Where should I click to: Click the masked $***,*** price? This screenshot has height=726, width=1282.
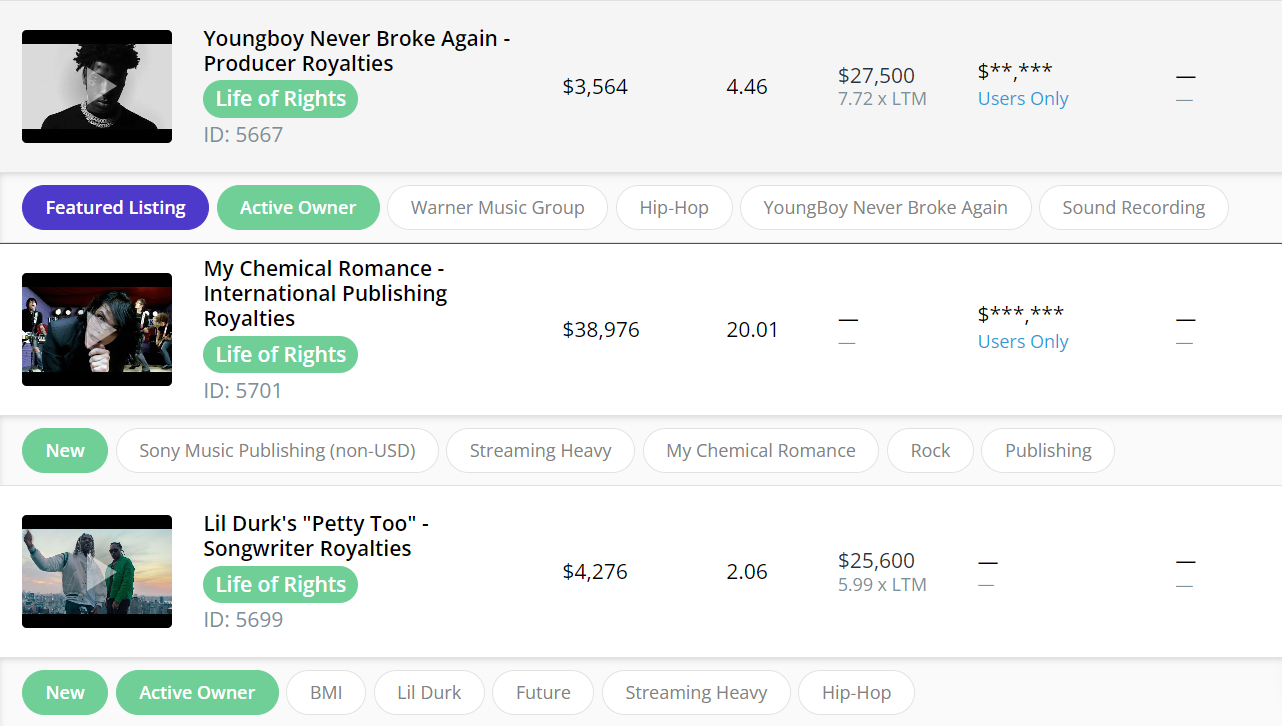click(x=1021, y=315)
